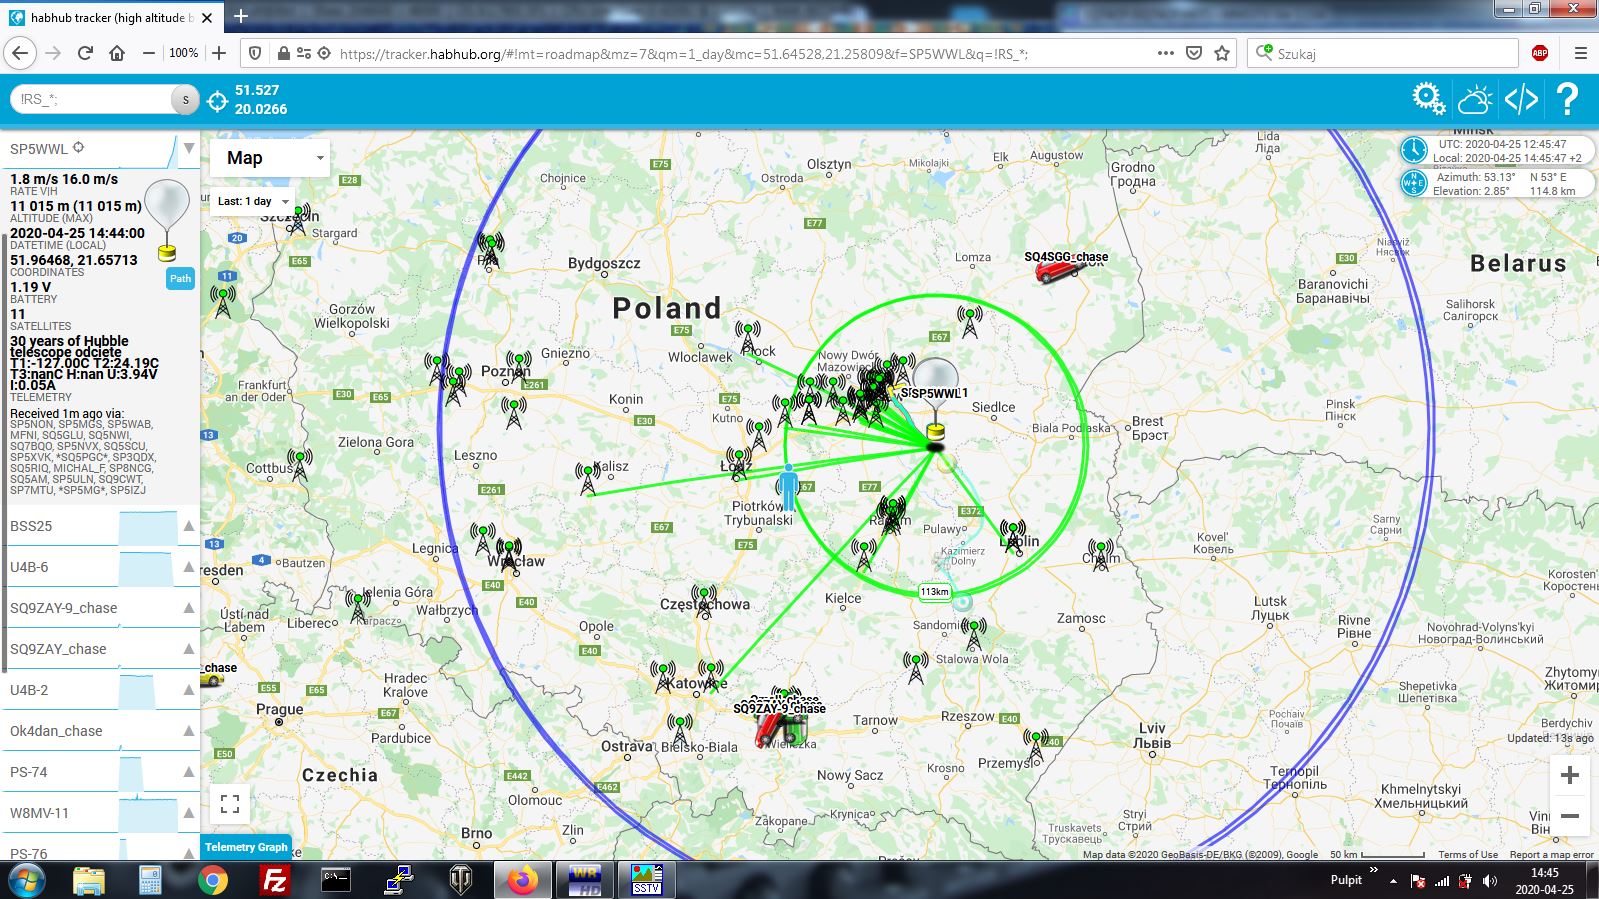Open Firefox from the Windows taskbar
Image resolution: width=1599 pixels, height=899 pixels.
point(521,880)
